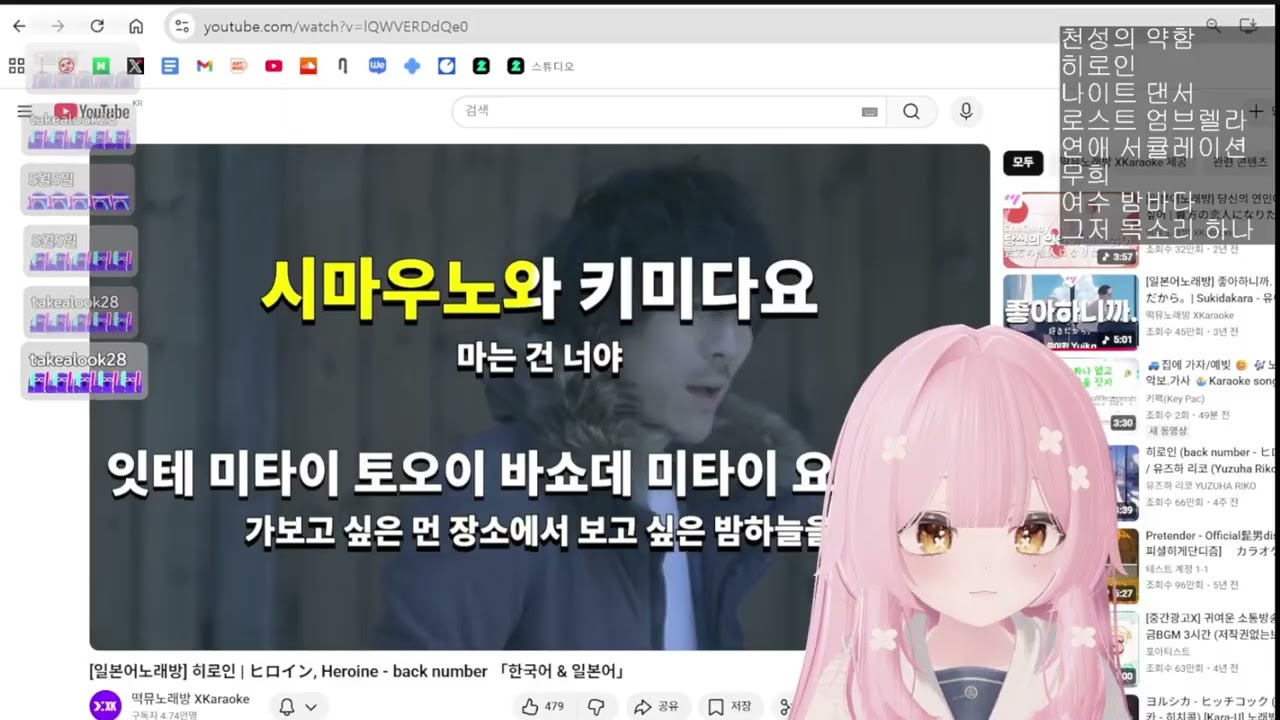
Task: Go to YouTube home via the logo
Action: [92, 112]
